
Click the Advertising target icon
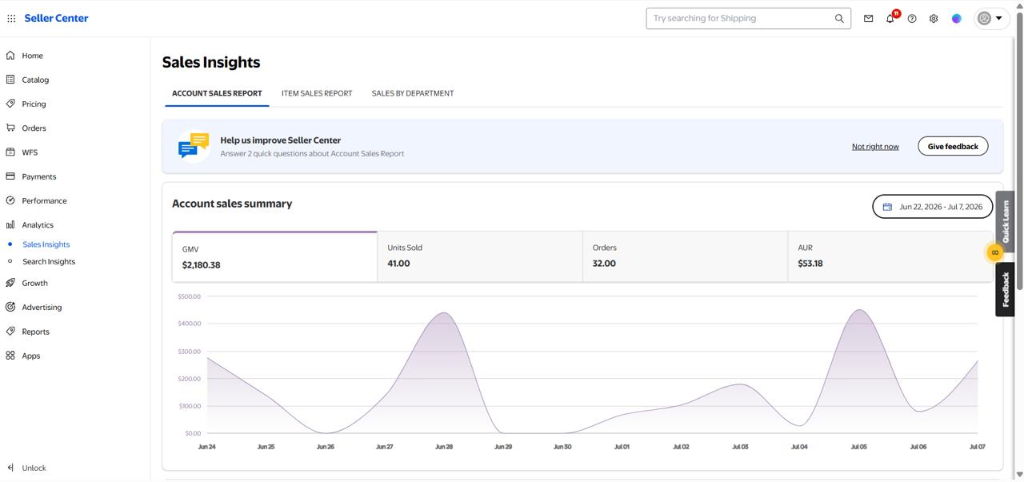coord(10,307)
